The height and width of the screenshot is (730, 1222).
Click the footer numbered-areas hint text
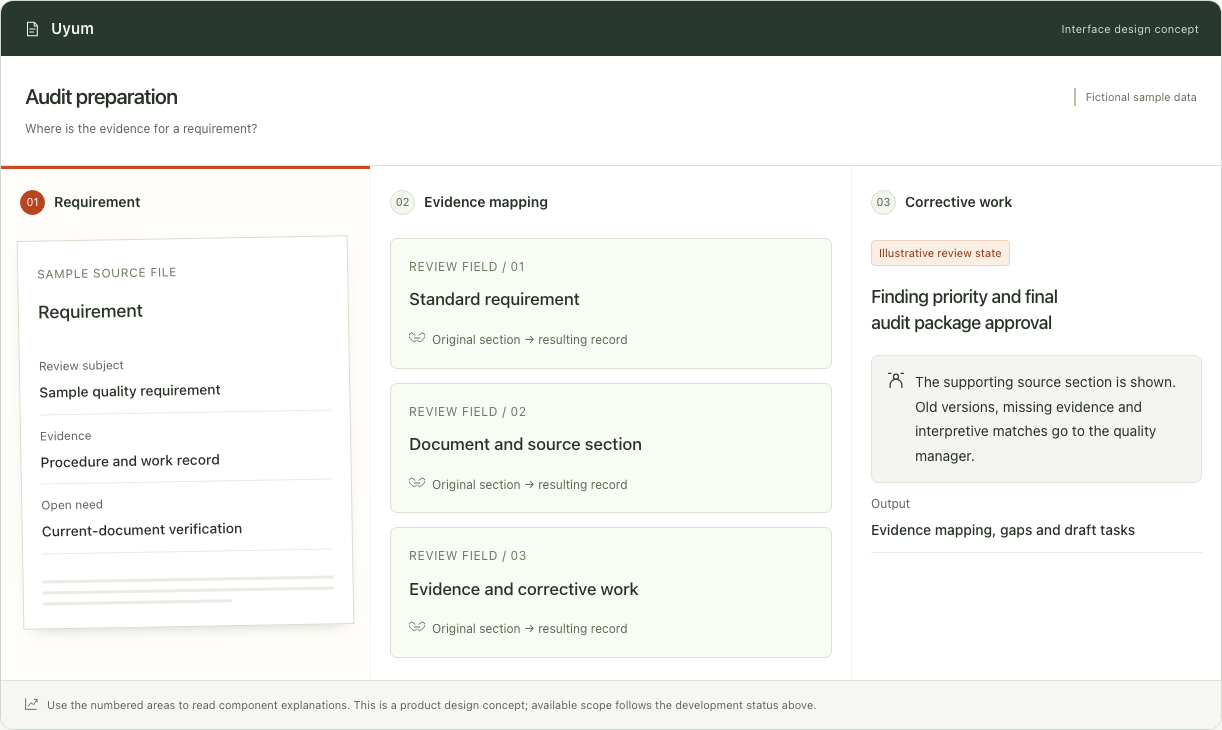431,705
